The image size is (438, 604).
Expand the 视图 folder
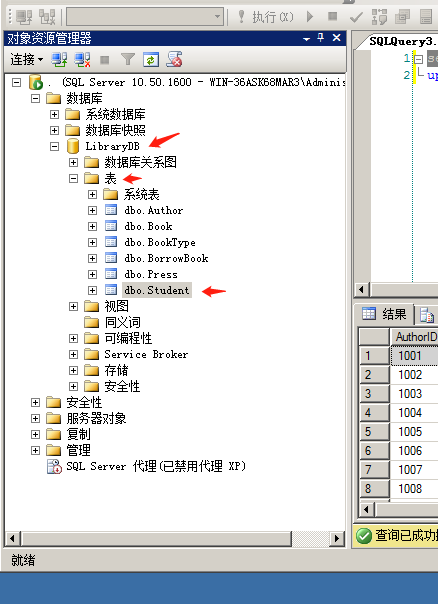point(73,306)
